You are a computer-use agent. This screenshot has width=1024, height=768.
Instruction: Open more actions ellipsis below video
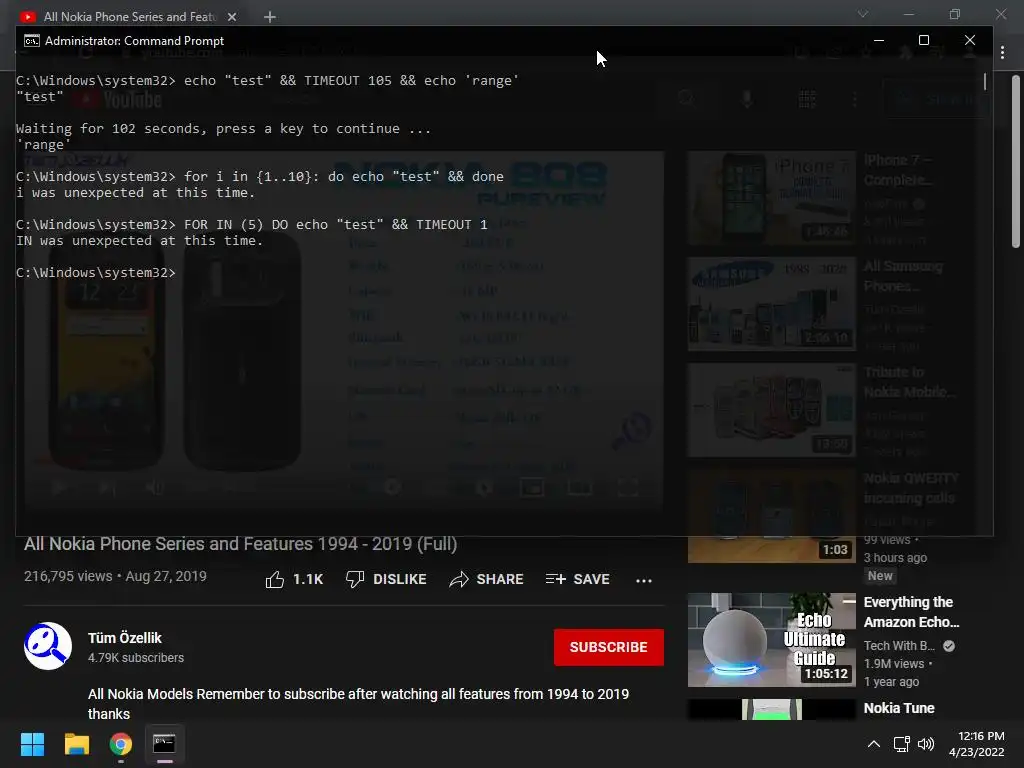(x=644, y=581)
